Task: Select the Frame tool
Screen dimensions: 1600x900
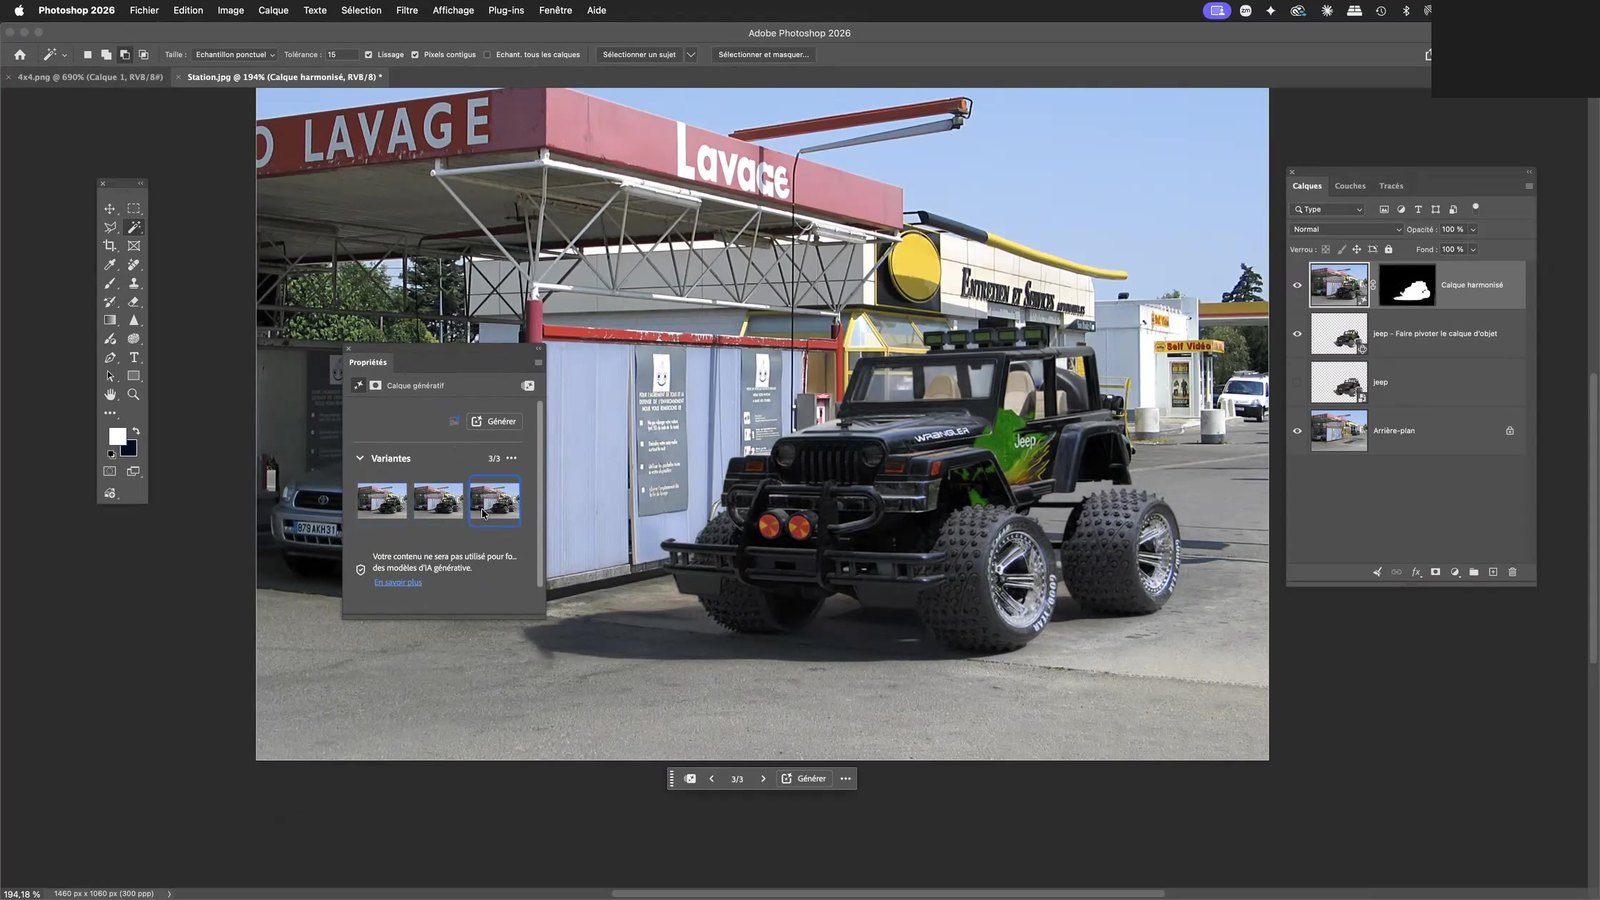Action: (x=134, y=246)
